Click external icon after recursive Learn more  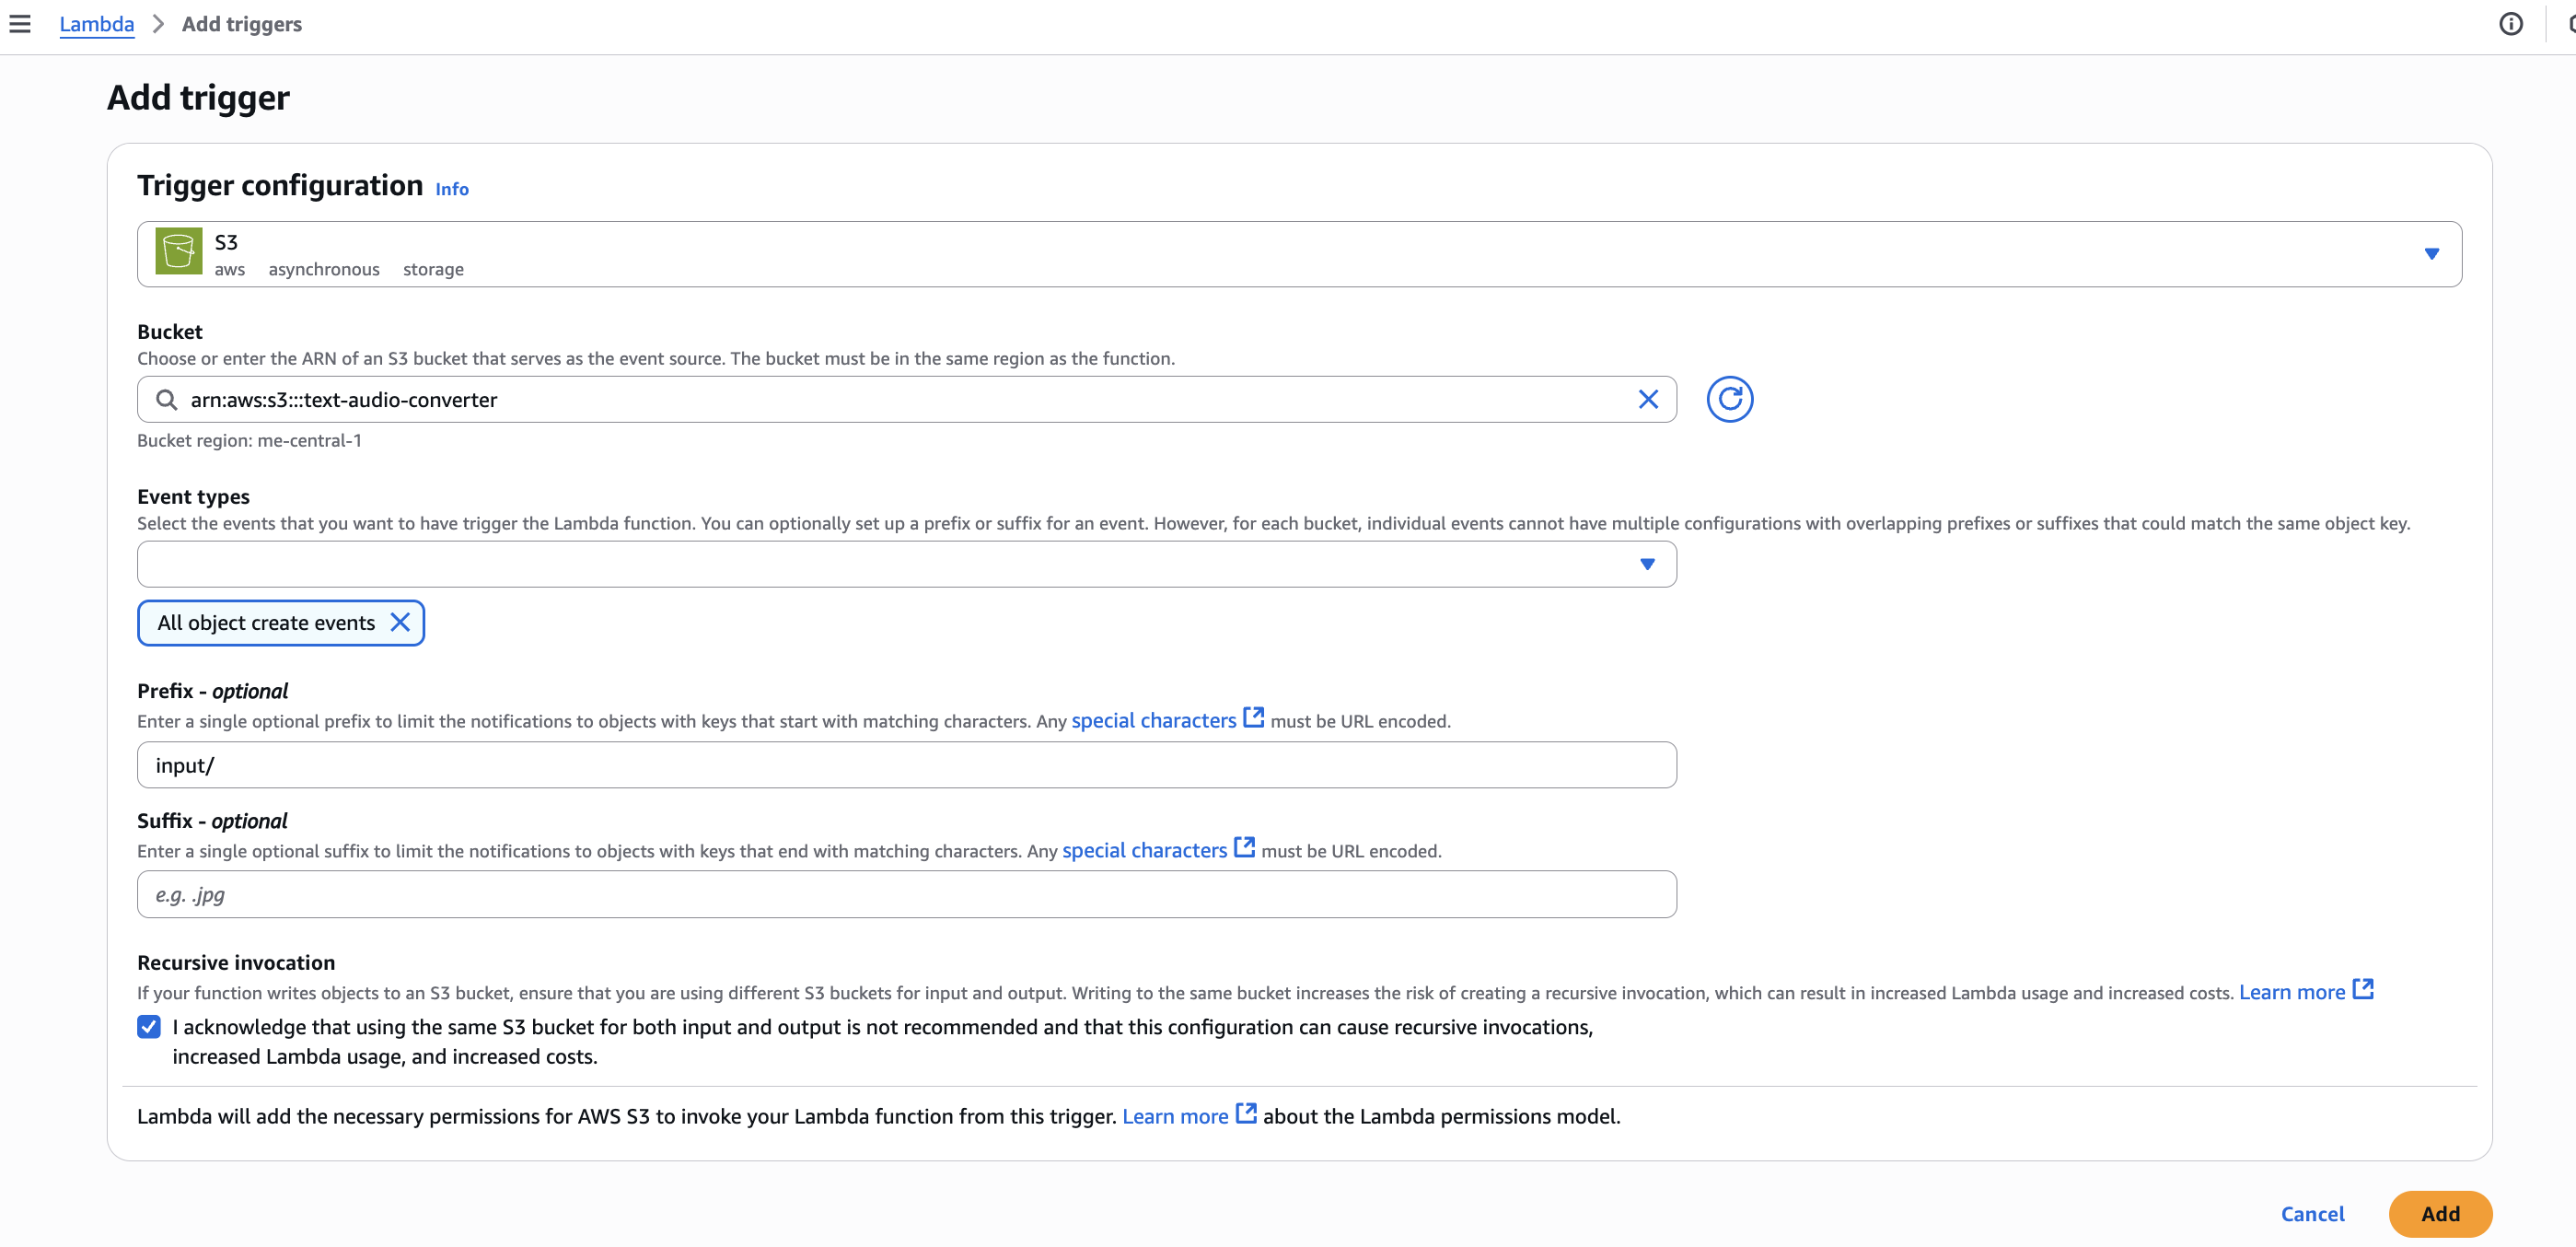[2362, 990]
